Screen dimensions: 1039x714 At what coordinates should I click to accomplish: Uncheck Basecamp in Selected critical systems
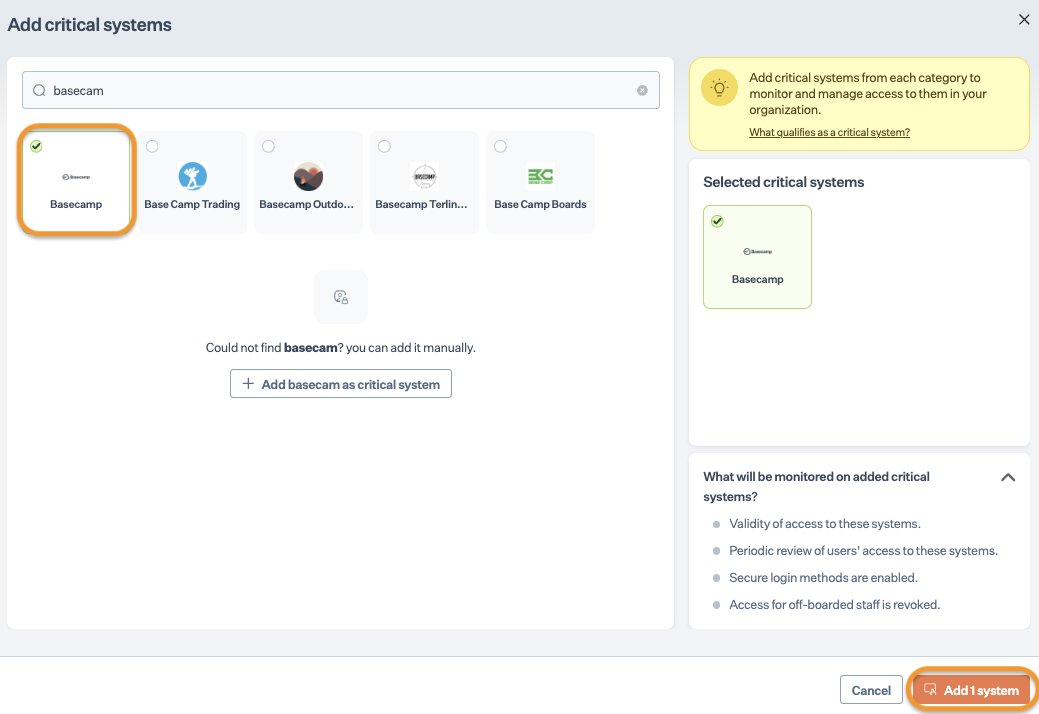[718, 221]
